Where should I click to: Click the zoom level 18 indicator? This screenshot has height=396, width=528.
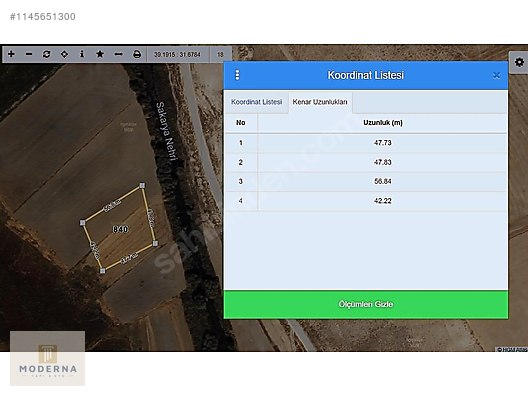click(220, 54)
